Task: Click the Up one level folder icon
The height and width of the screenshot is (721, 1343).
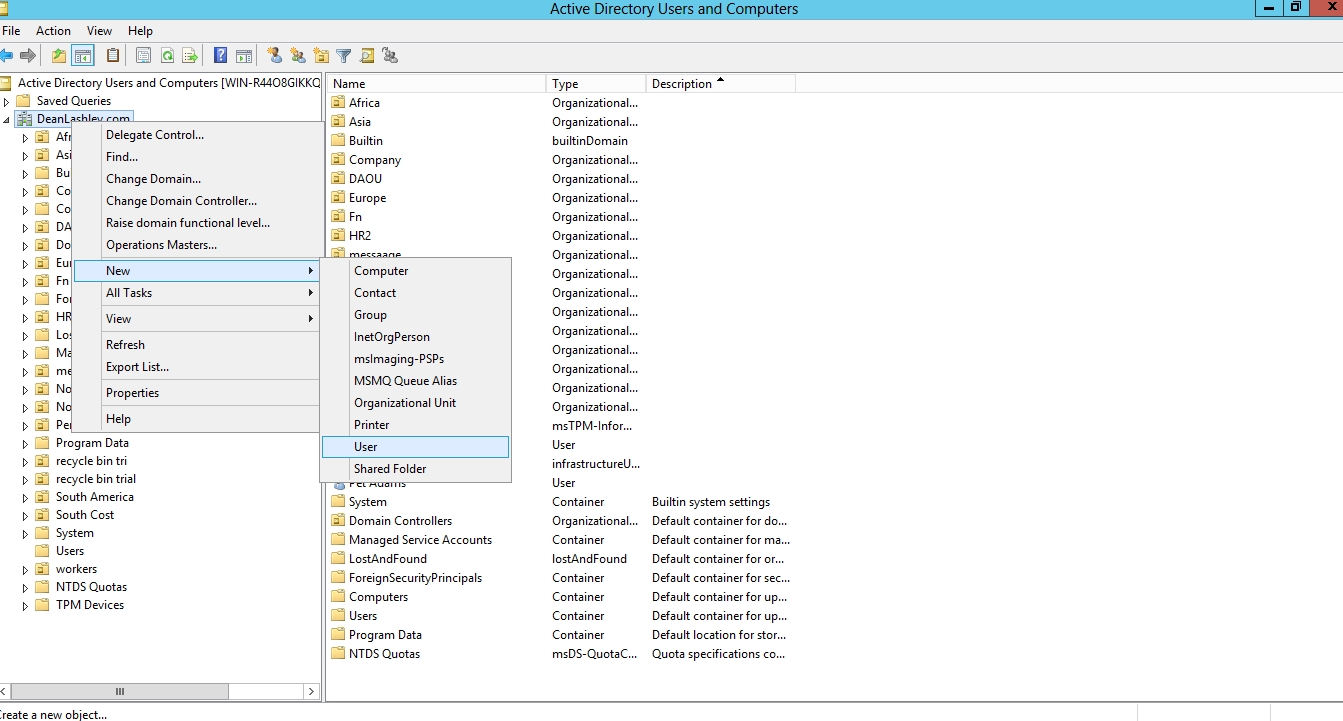Action: pos(59,56)
